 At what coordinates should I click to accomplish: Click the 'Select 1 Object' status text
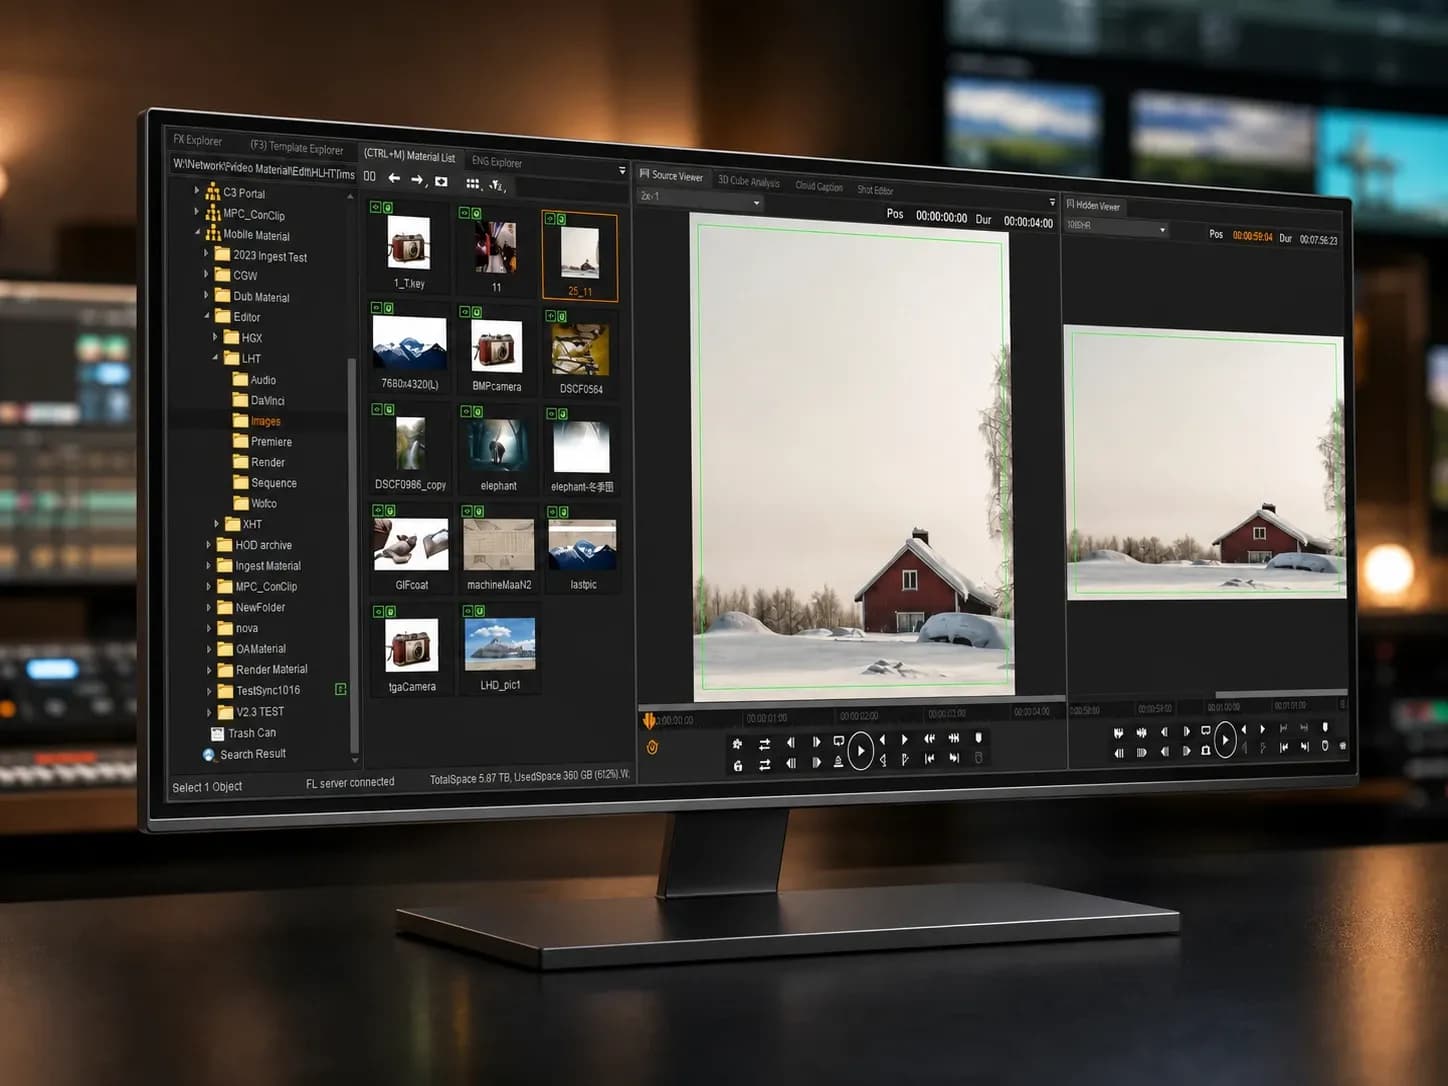pos(207,787)
